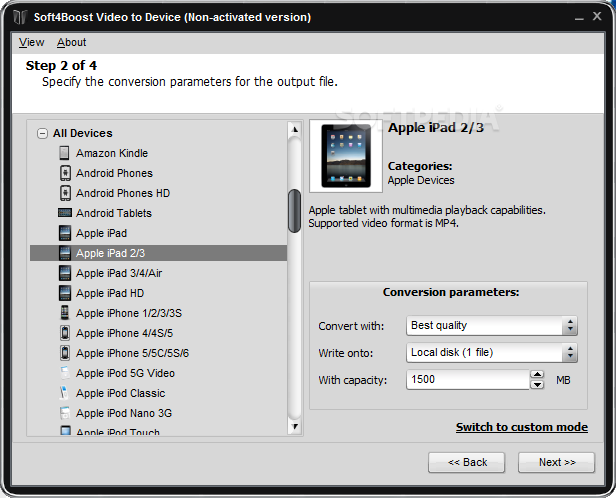Click the Apple iPod 5G Video icon
The height and width of the screenshot is (498, 616).
click(x=65, y=373)
